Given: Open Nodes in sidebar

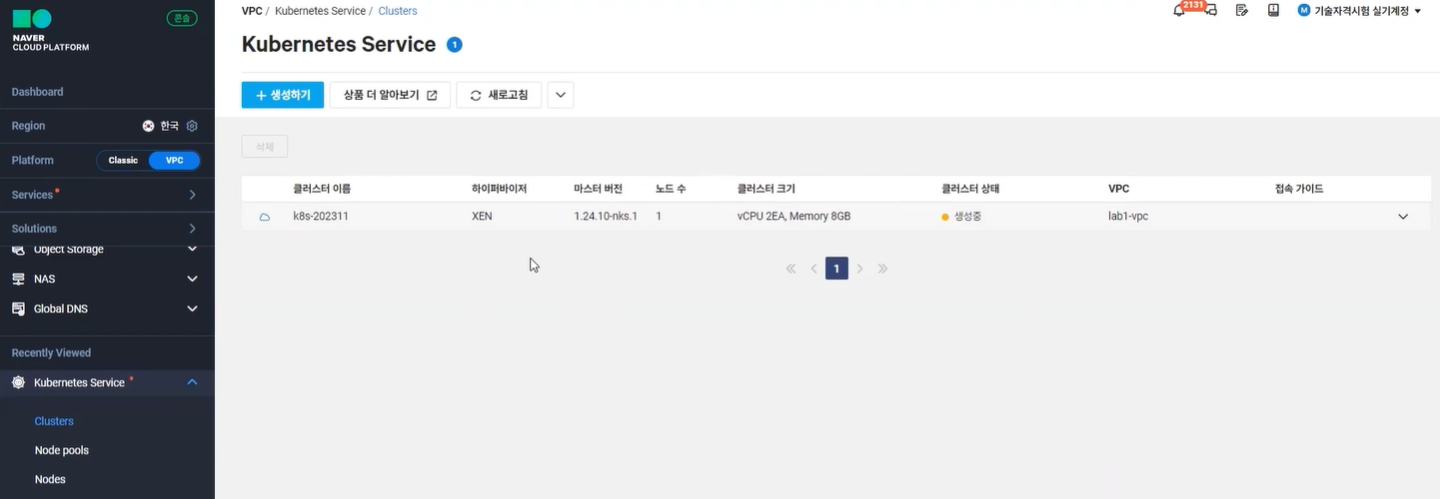Looking at the screenshot, I should click(x=50, y=479).
